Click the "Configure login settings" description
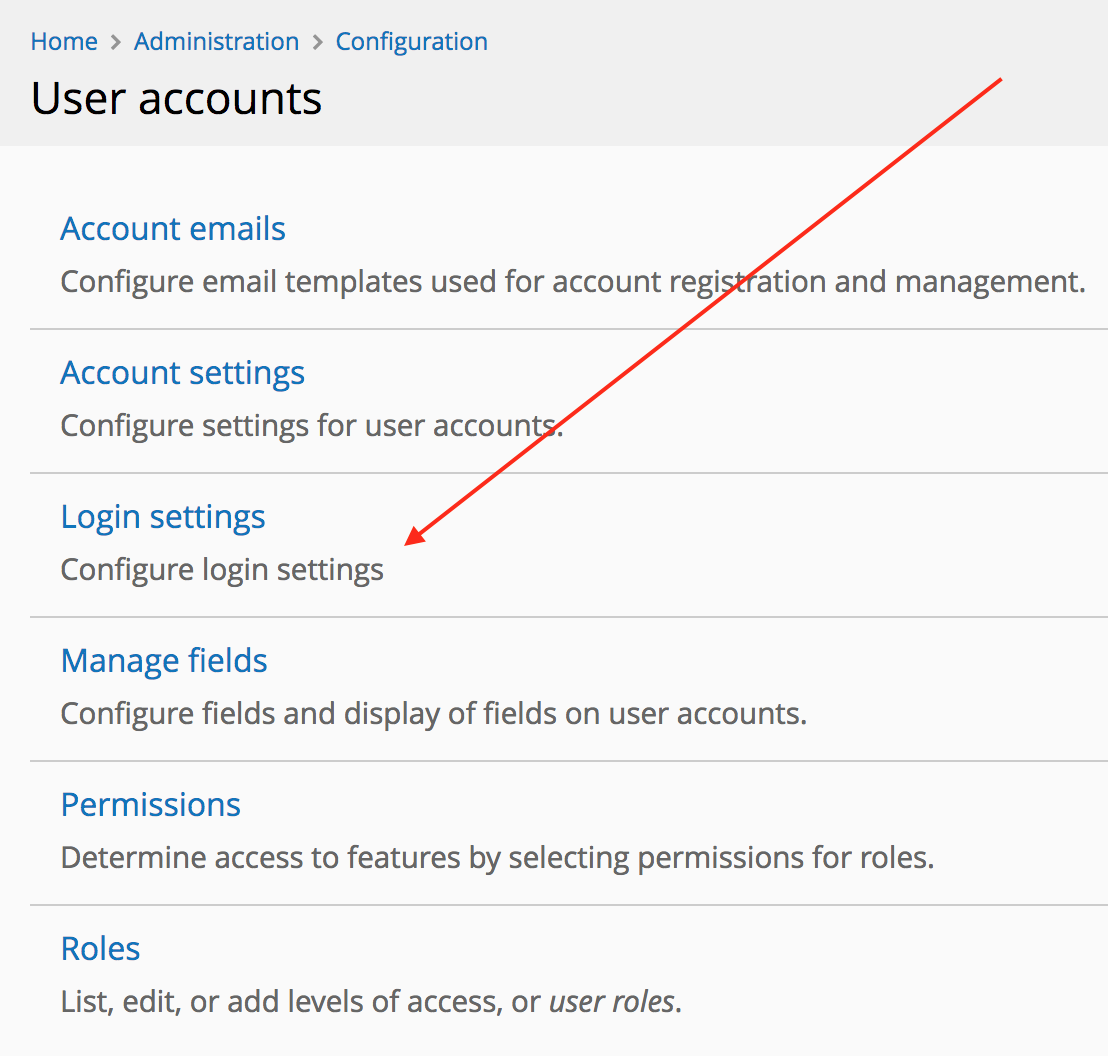Viewport: 1108px width, 1056px height. [221, 569]
